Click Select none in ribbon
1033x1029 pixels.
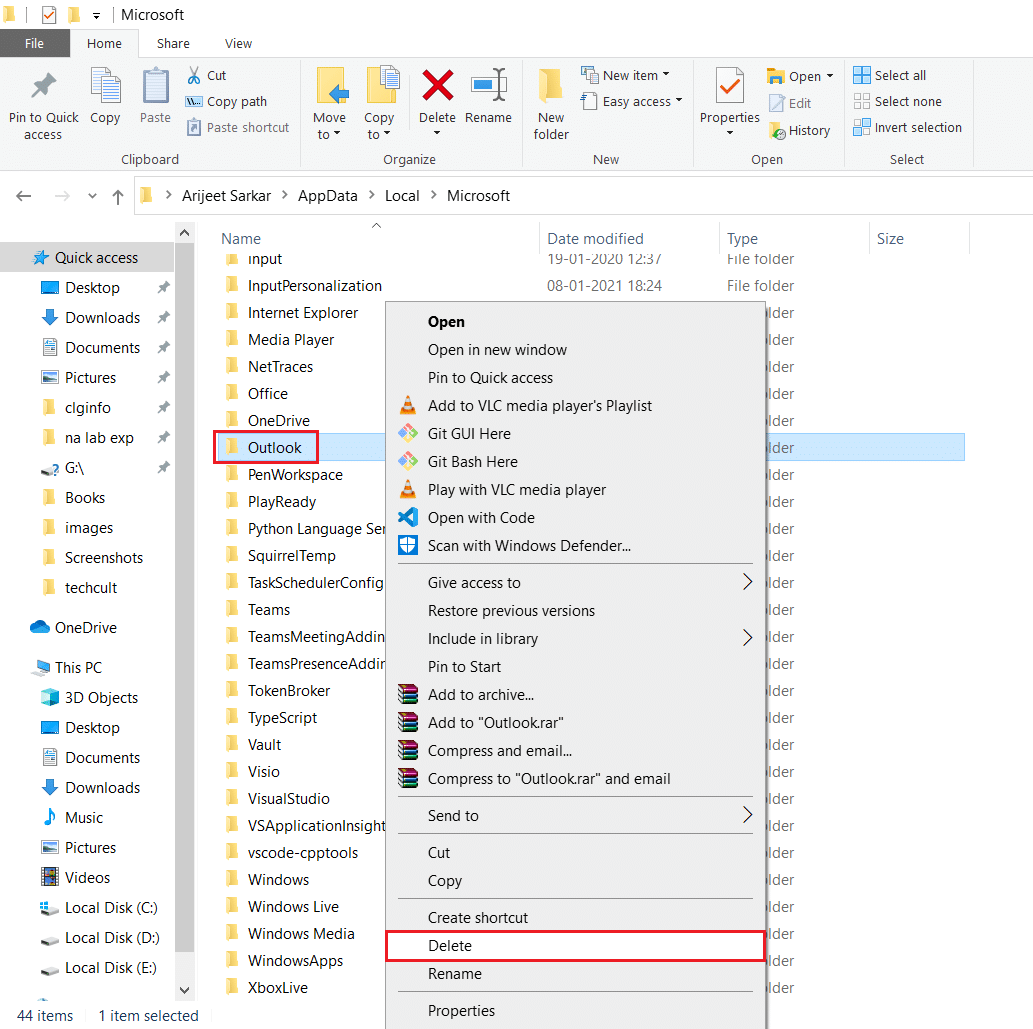point(897,101)
